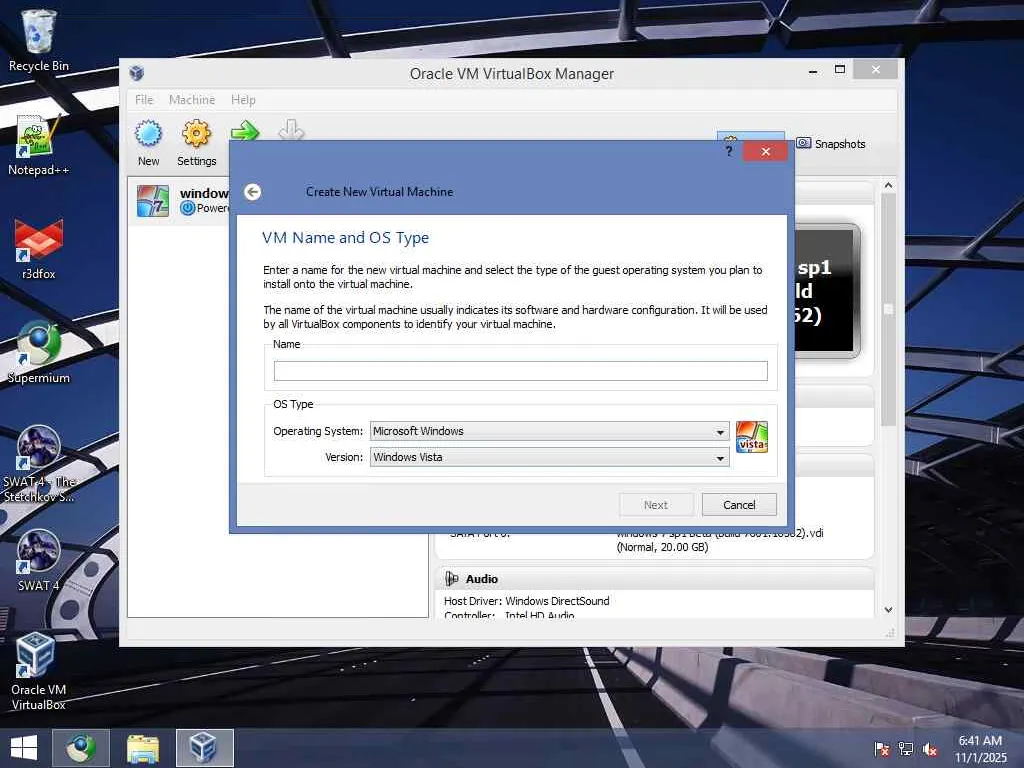Maximize the VirtualBox Manager window
This screenshot has width=1024, height=768.
pos(840,69)
